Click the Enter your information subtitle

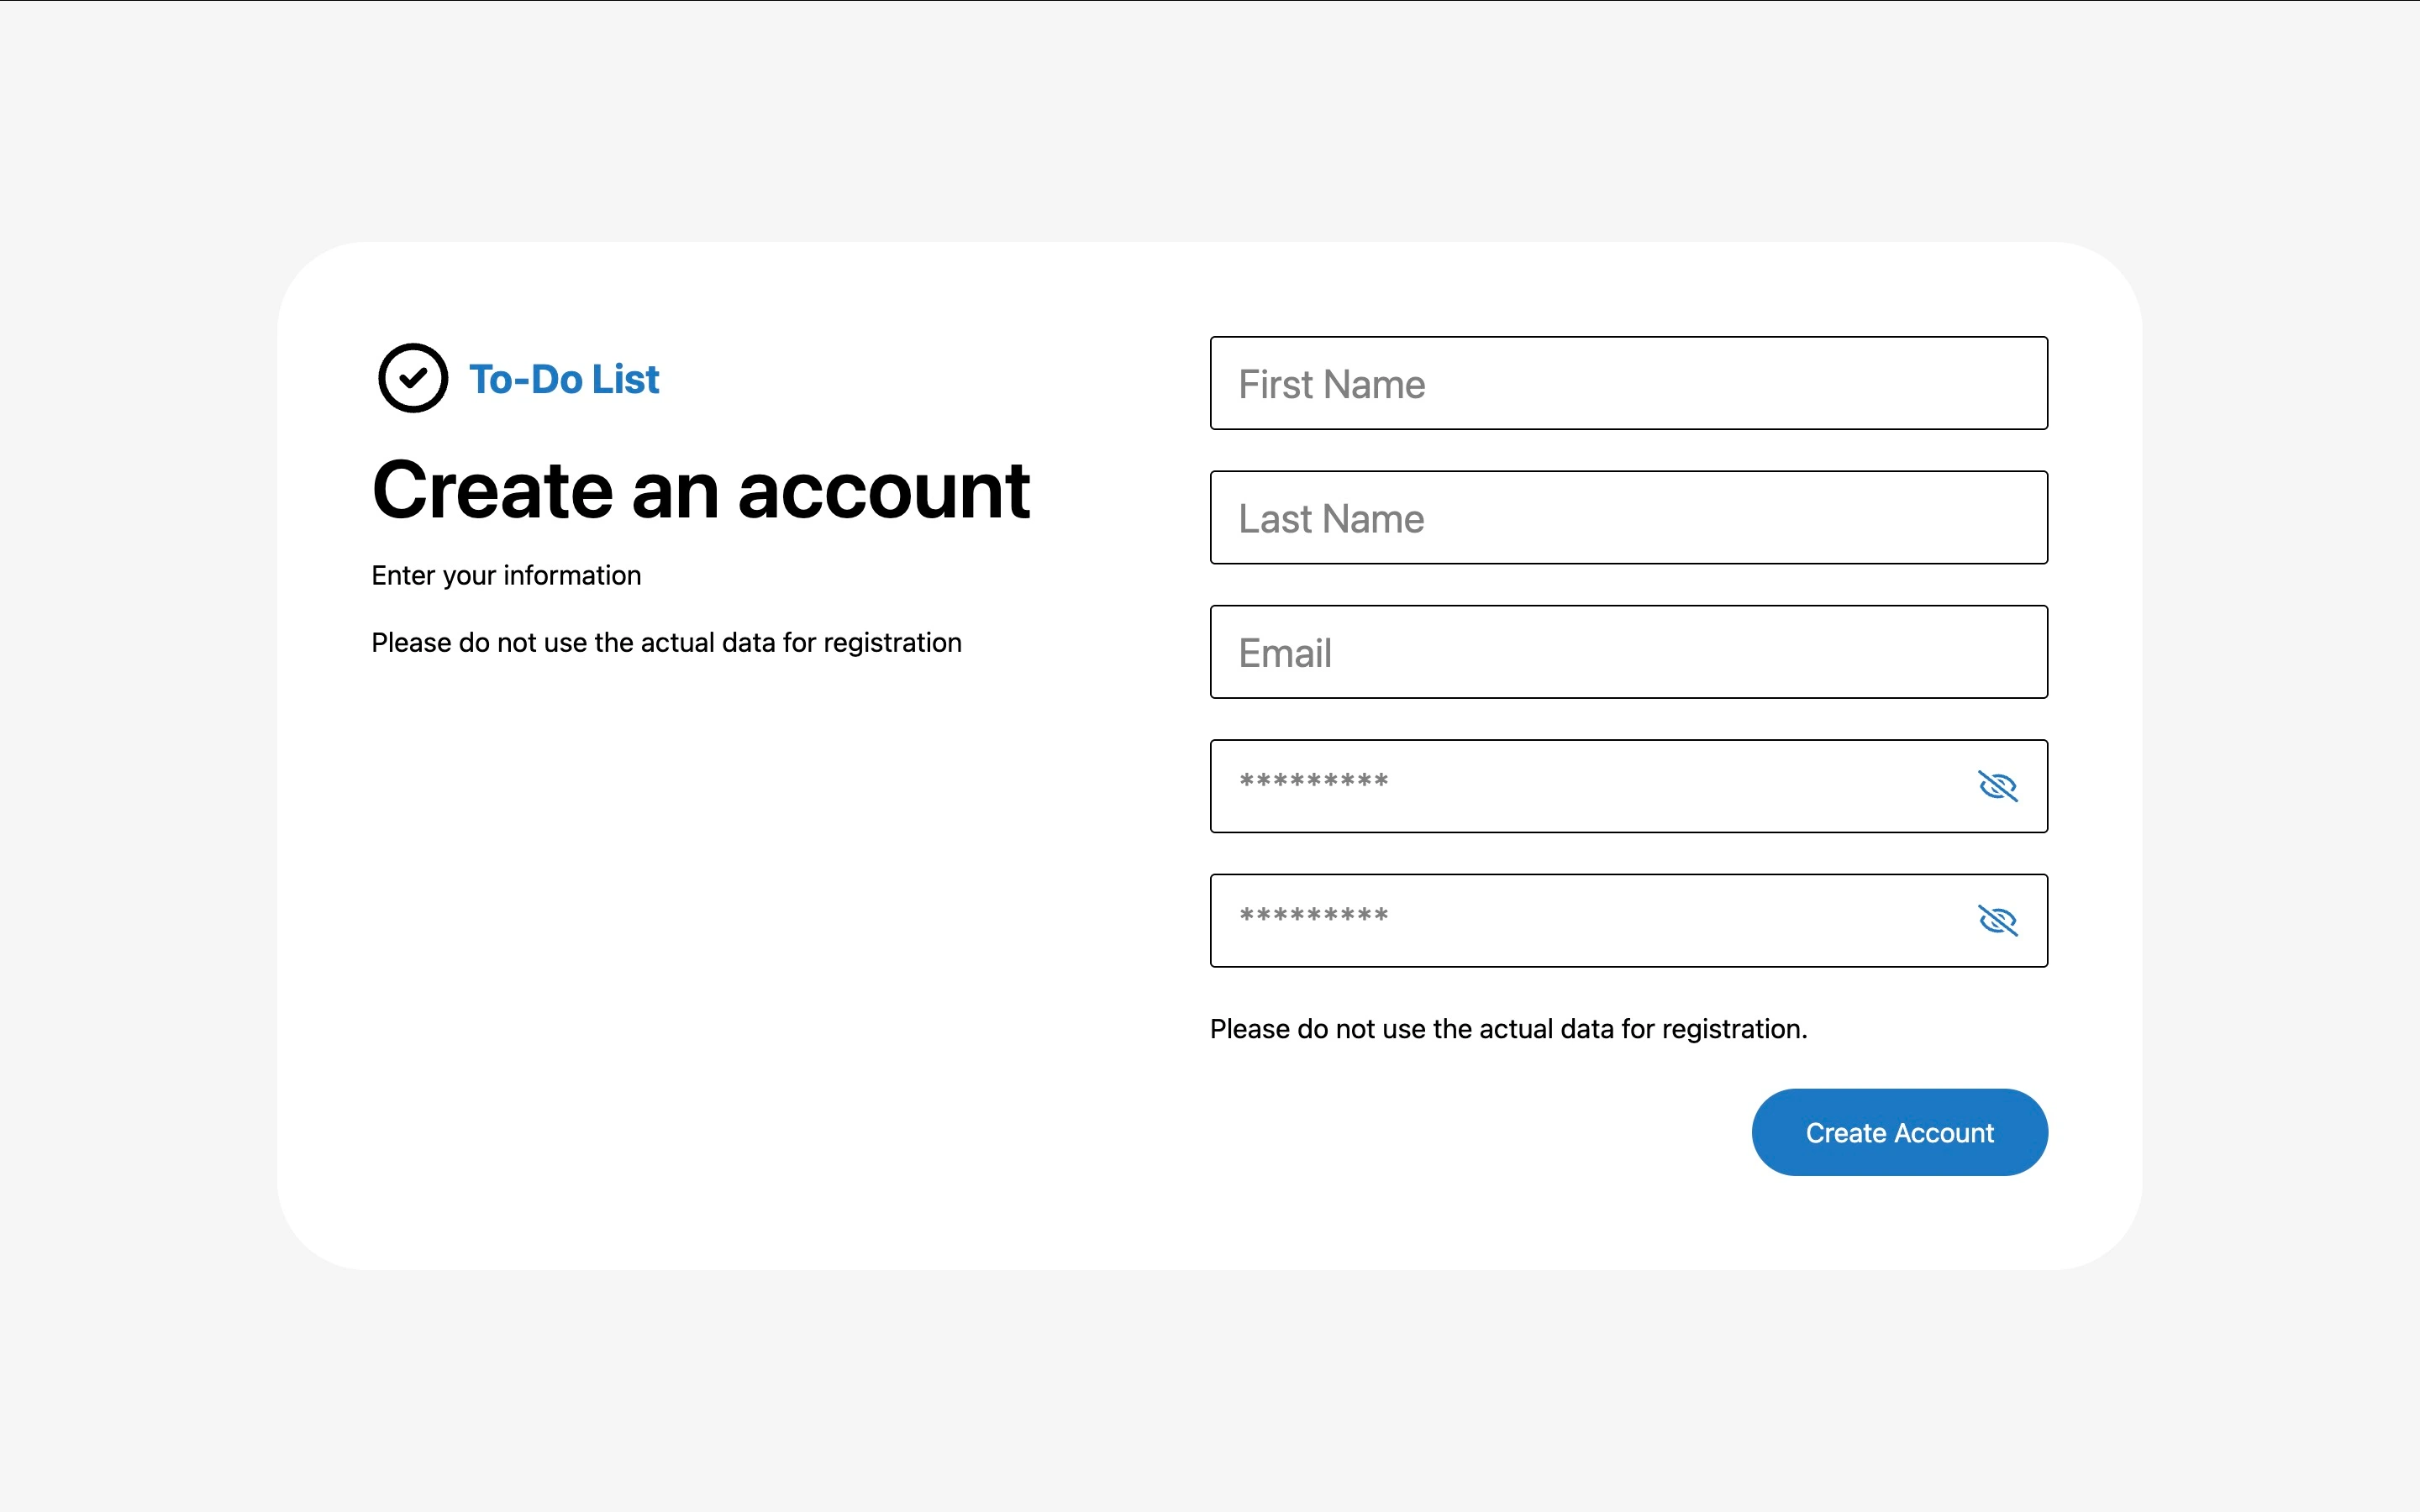[506, 576]
